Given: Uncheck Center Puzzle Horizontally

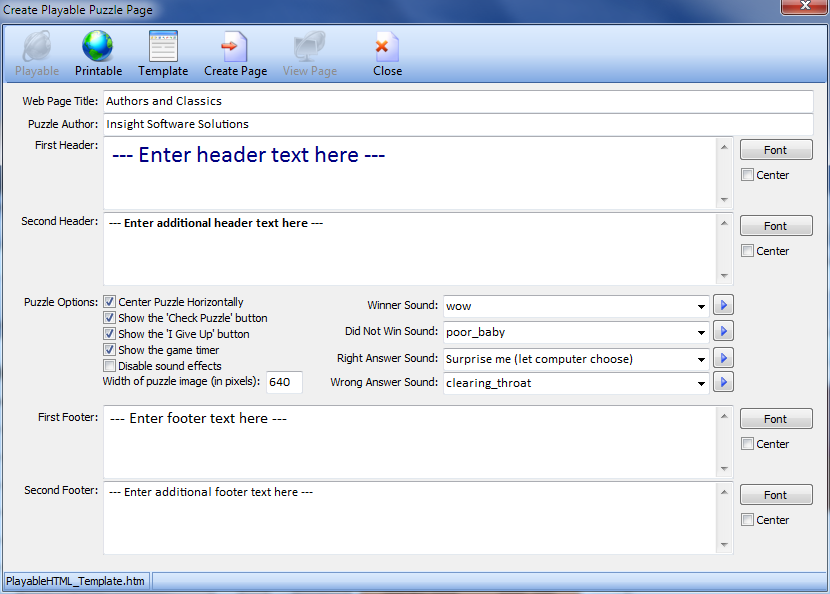Looking at the screenshot, I should point(110,302).
